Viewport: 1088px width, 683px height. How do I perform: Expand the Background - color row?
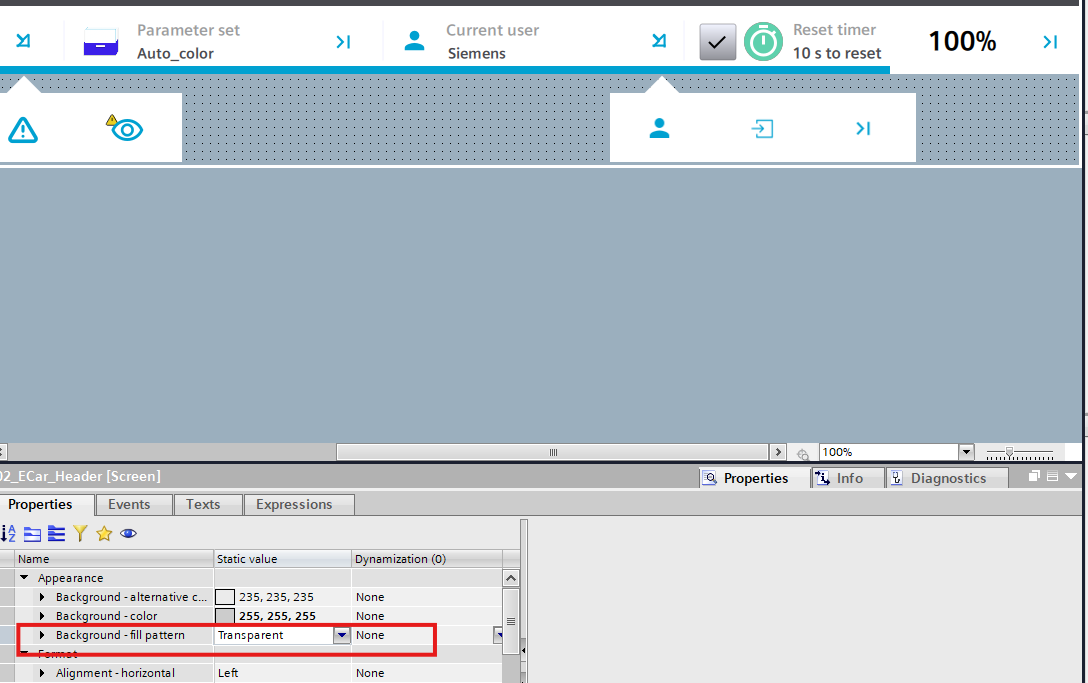coord(42,616)
